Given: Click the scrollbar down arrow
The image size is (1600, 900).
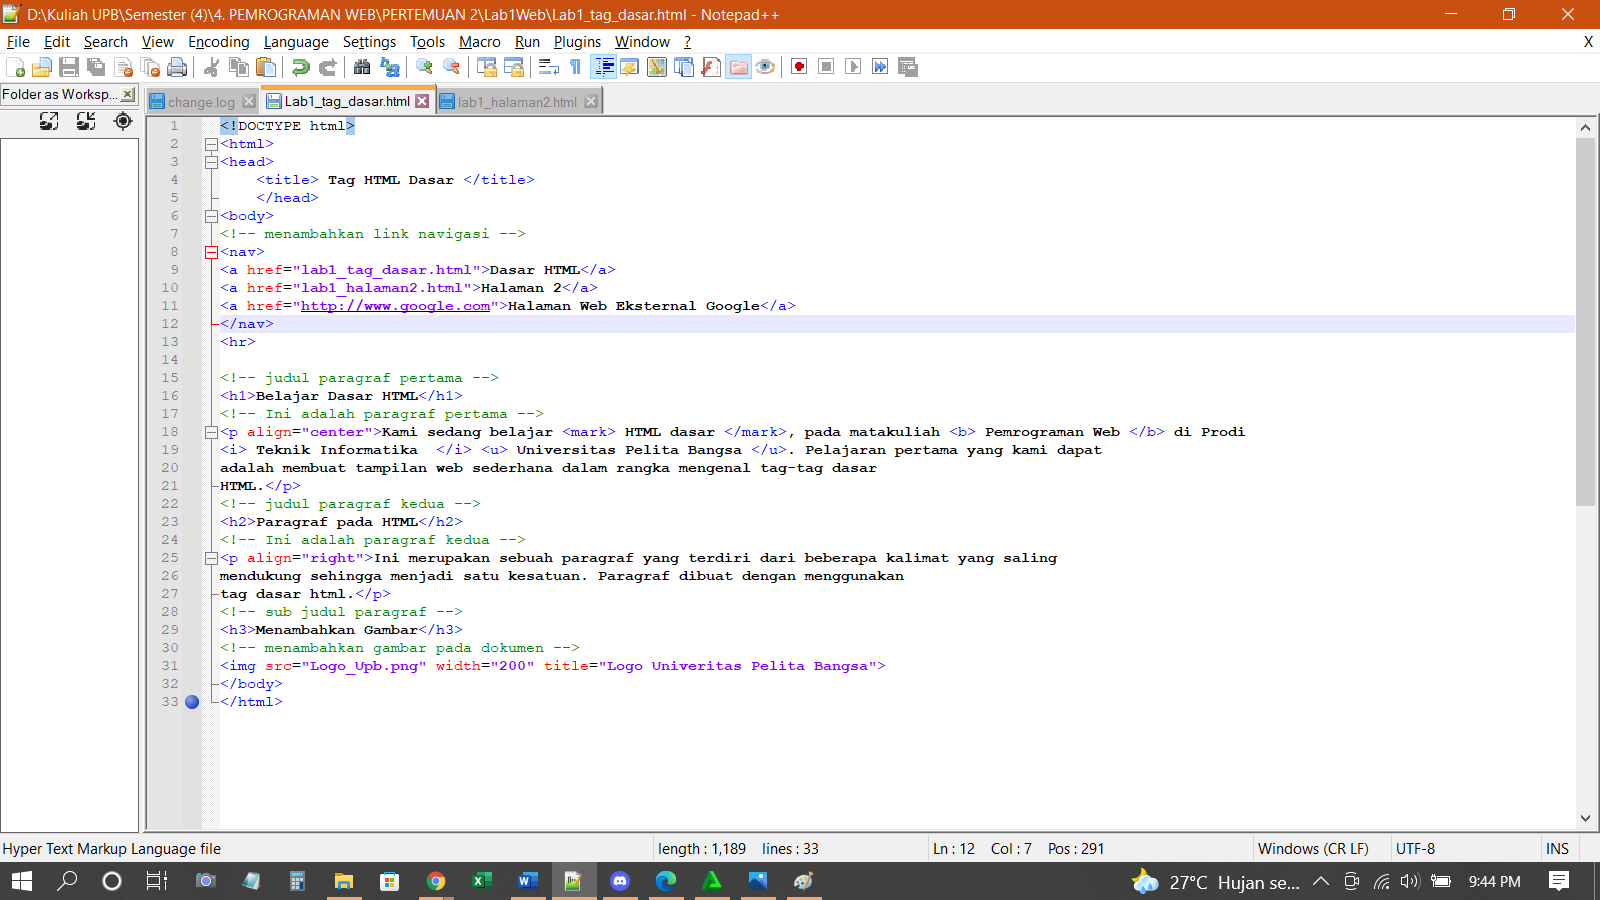Looking at the screenshot, I should tap(1585, 818).
